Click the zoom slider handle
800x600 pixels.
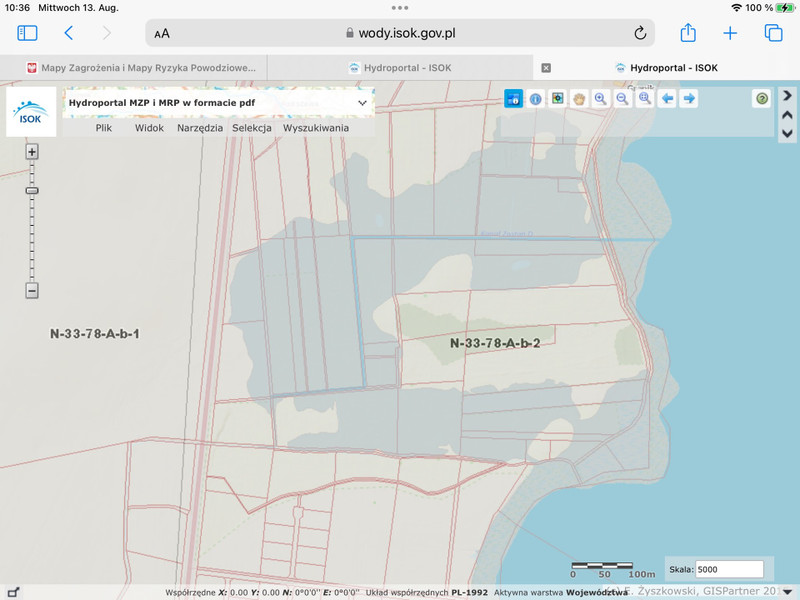(32, 190)
